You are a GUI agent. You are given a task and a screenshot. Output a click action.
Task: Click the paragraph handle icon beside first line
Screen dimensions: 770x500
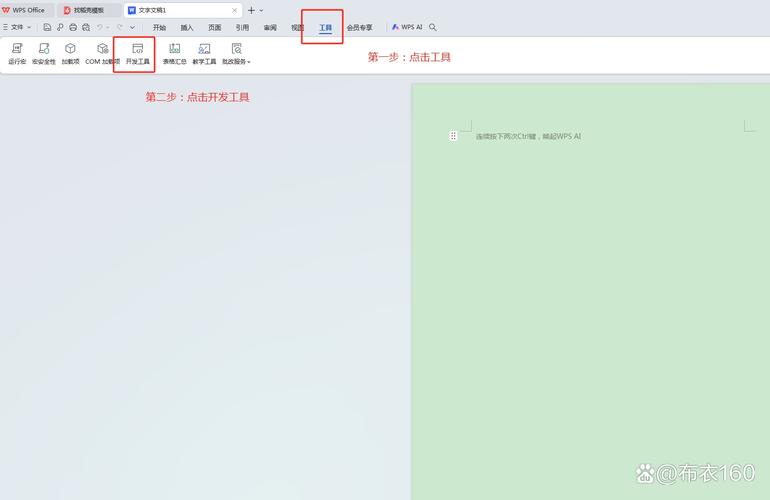(x=453, y=136)
